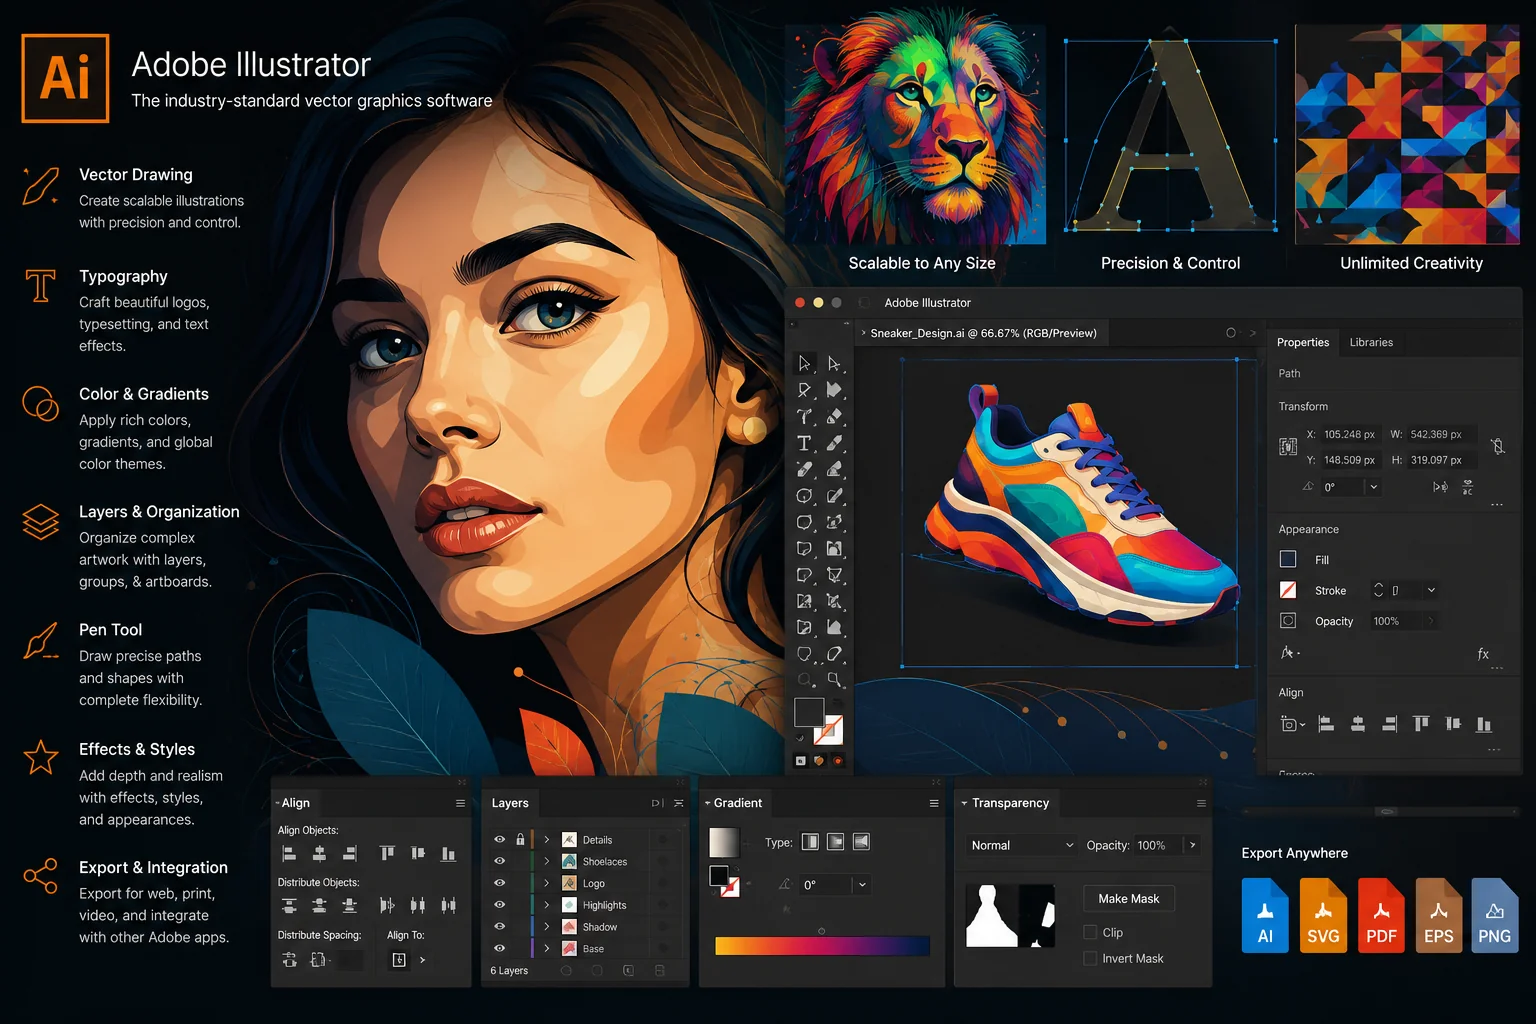Expand the Shoelaces layer

[547, 861]
